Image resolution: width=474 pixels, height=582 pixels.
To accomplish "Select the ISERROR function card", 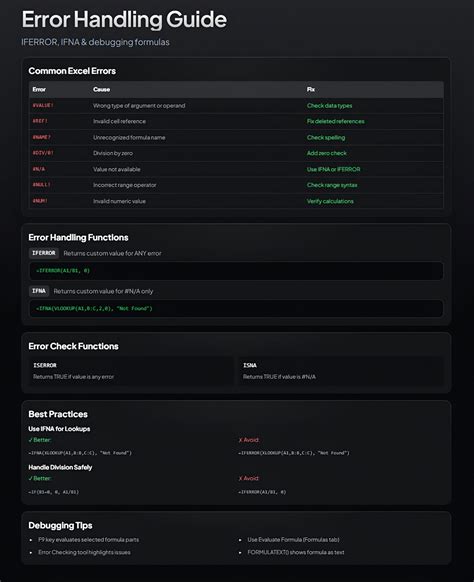I will pyautogui.click(x=131, y=371).
